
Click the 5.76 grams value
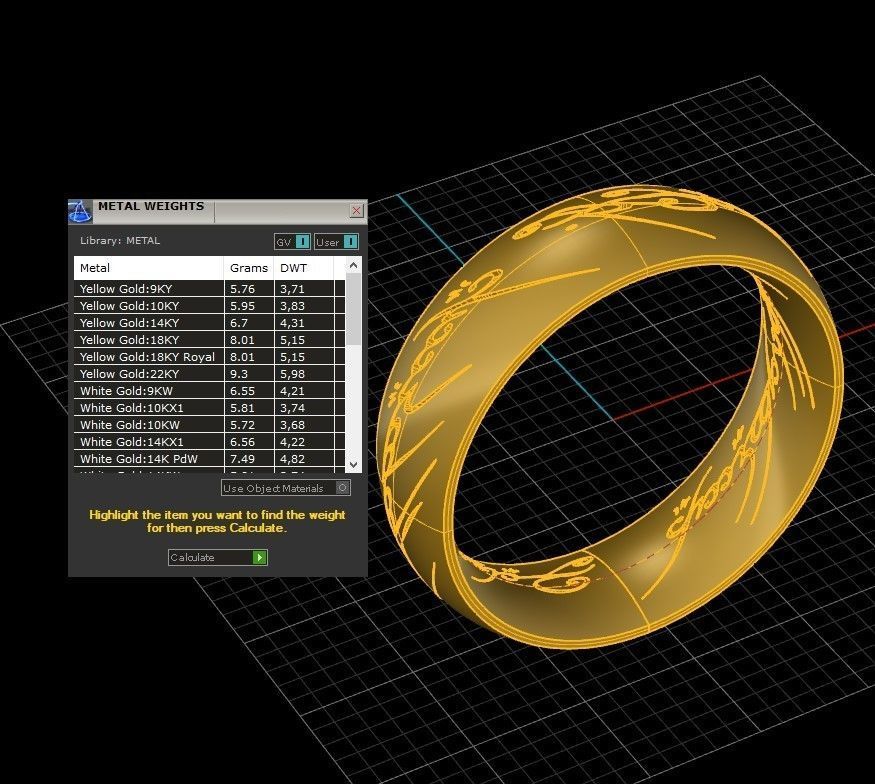[x=243, y=289]
